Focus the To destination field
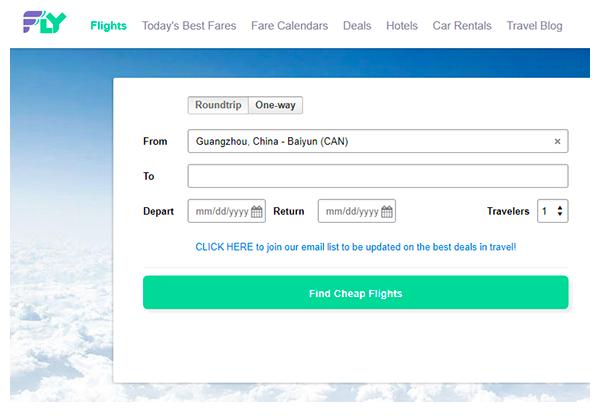Image resolution: width=606 pixels, height=416 pixels. coord(378,176)
